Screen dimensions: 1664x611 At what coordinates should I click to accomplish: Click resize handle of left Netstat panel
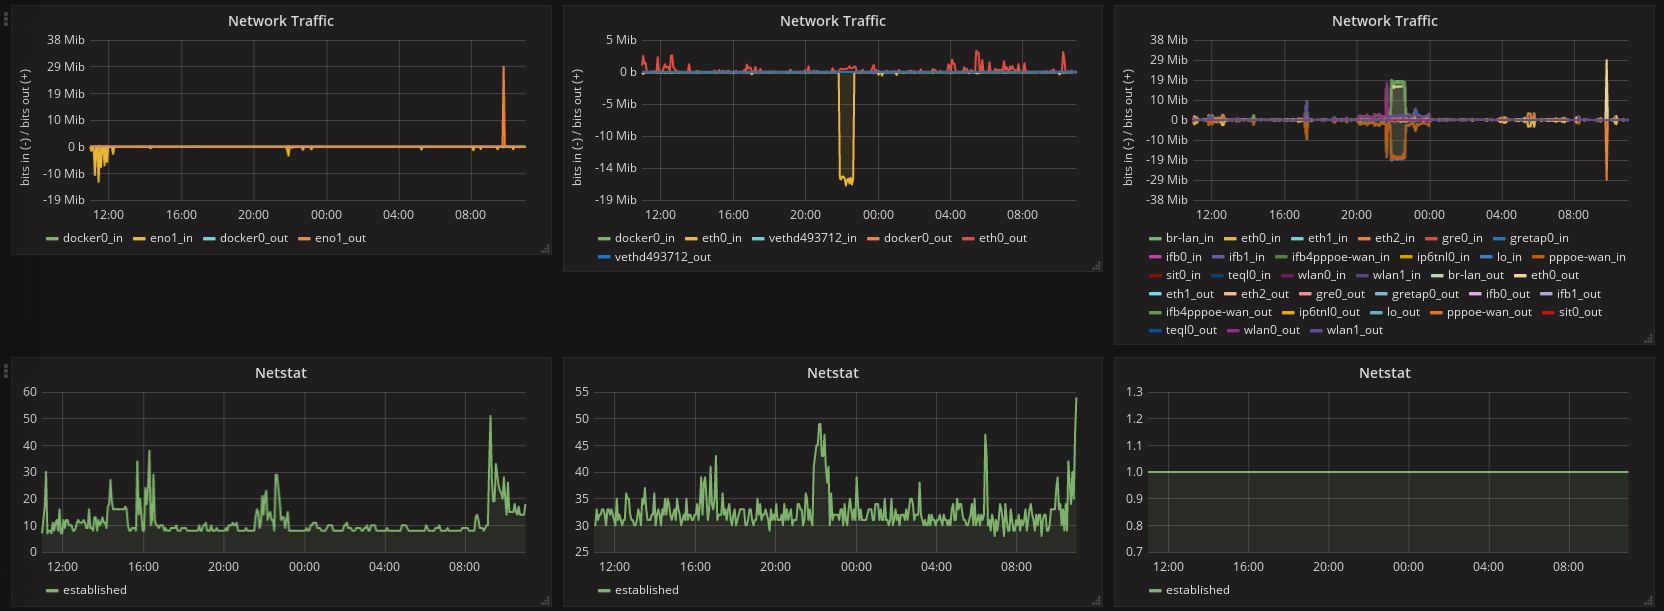[x=545, y=600]
